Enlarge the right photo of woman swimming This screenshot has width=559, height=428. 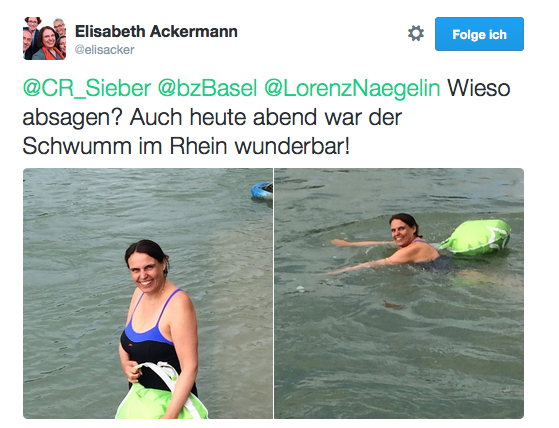tap(399, 293)
